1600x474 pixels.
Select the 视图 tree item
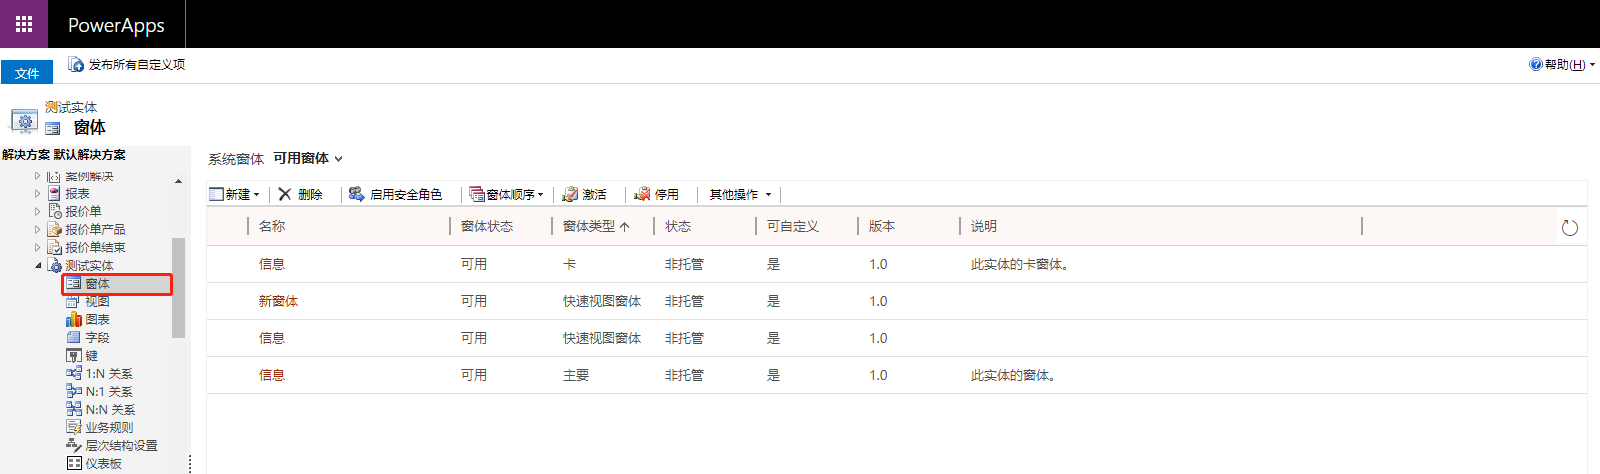click(97, 301)
